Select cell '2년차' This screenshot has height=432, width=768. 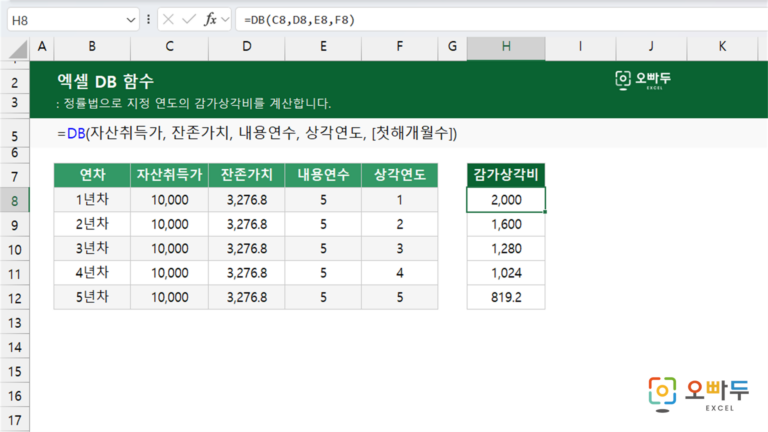point(92,224)
